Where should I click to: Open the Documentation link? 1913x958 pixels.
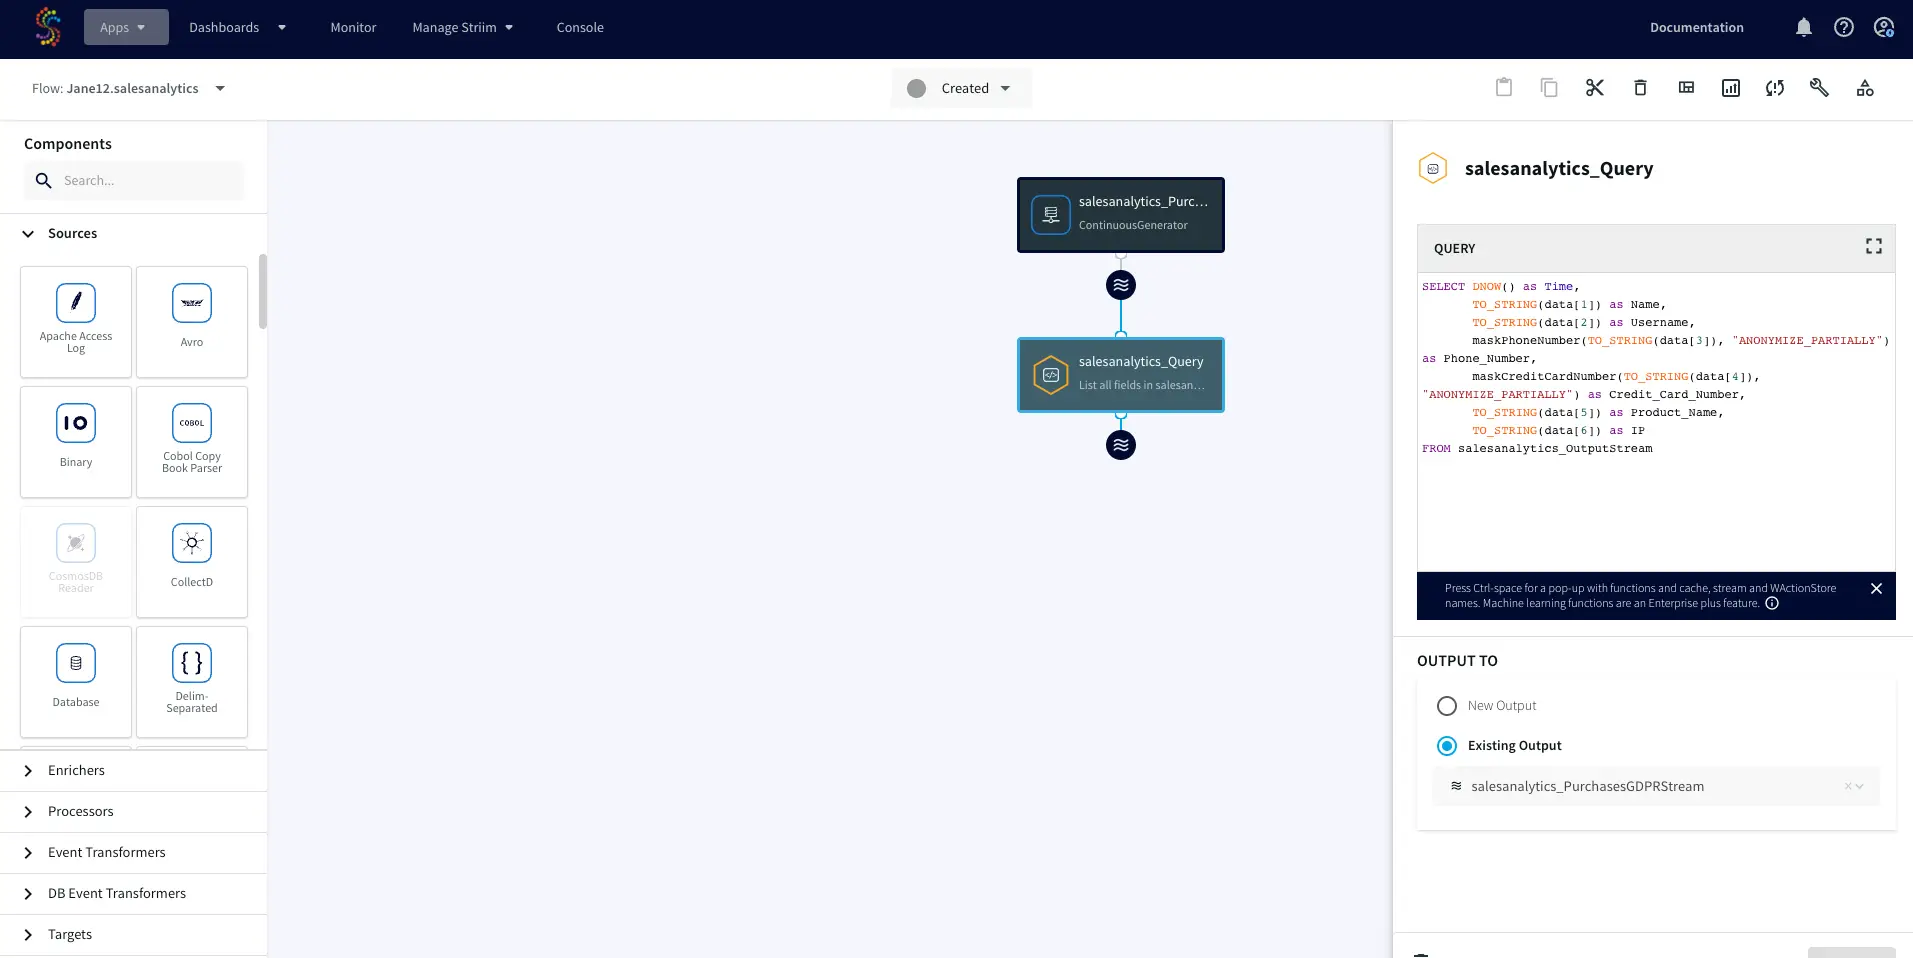(1696, 28)
